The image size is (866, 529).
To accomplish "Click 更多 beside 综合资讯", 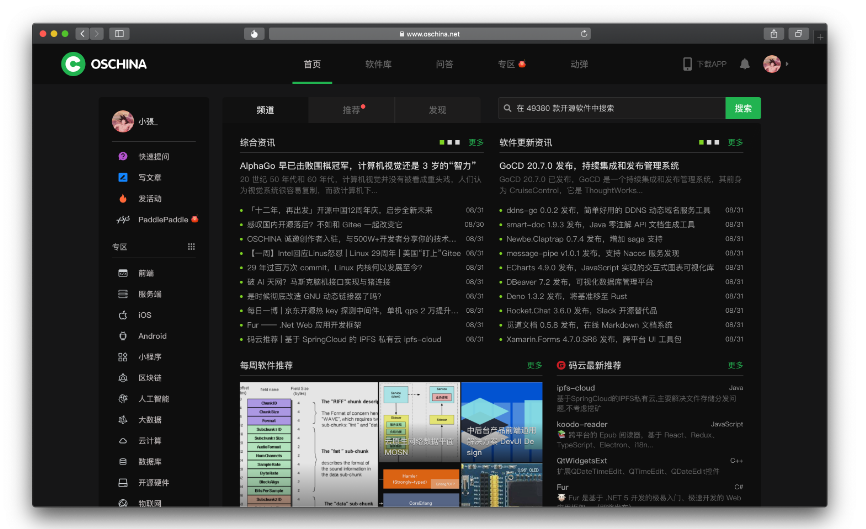I will pyautogui.click(x=476, y=142).
